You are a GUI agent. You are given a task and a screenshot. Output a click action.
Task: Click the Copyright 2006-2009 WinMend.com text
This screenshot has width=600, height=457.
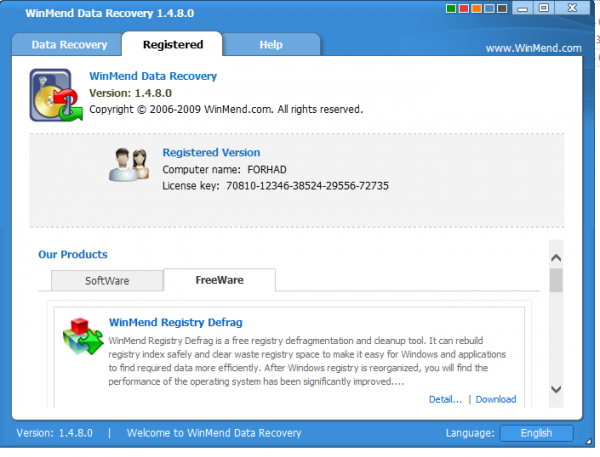click(x=226, y=109)
